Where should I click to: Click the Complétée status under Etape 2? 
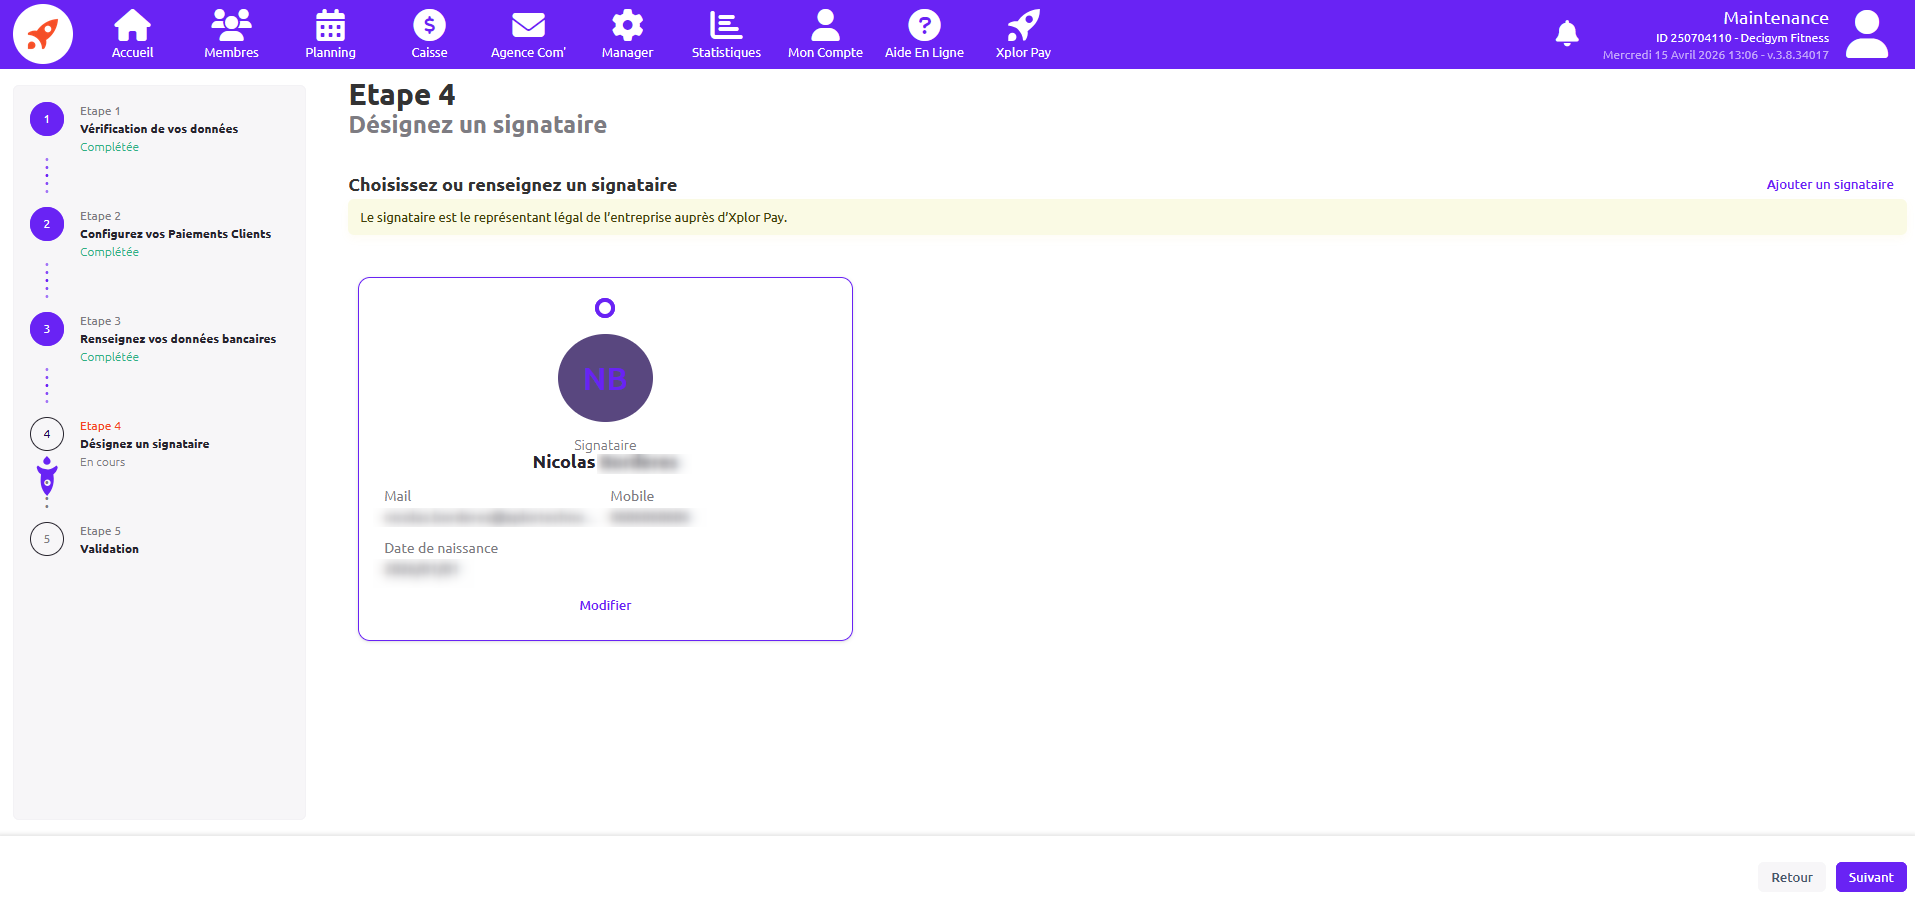point(109,252)
